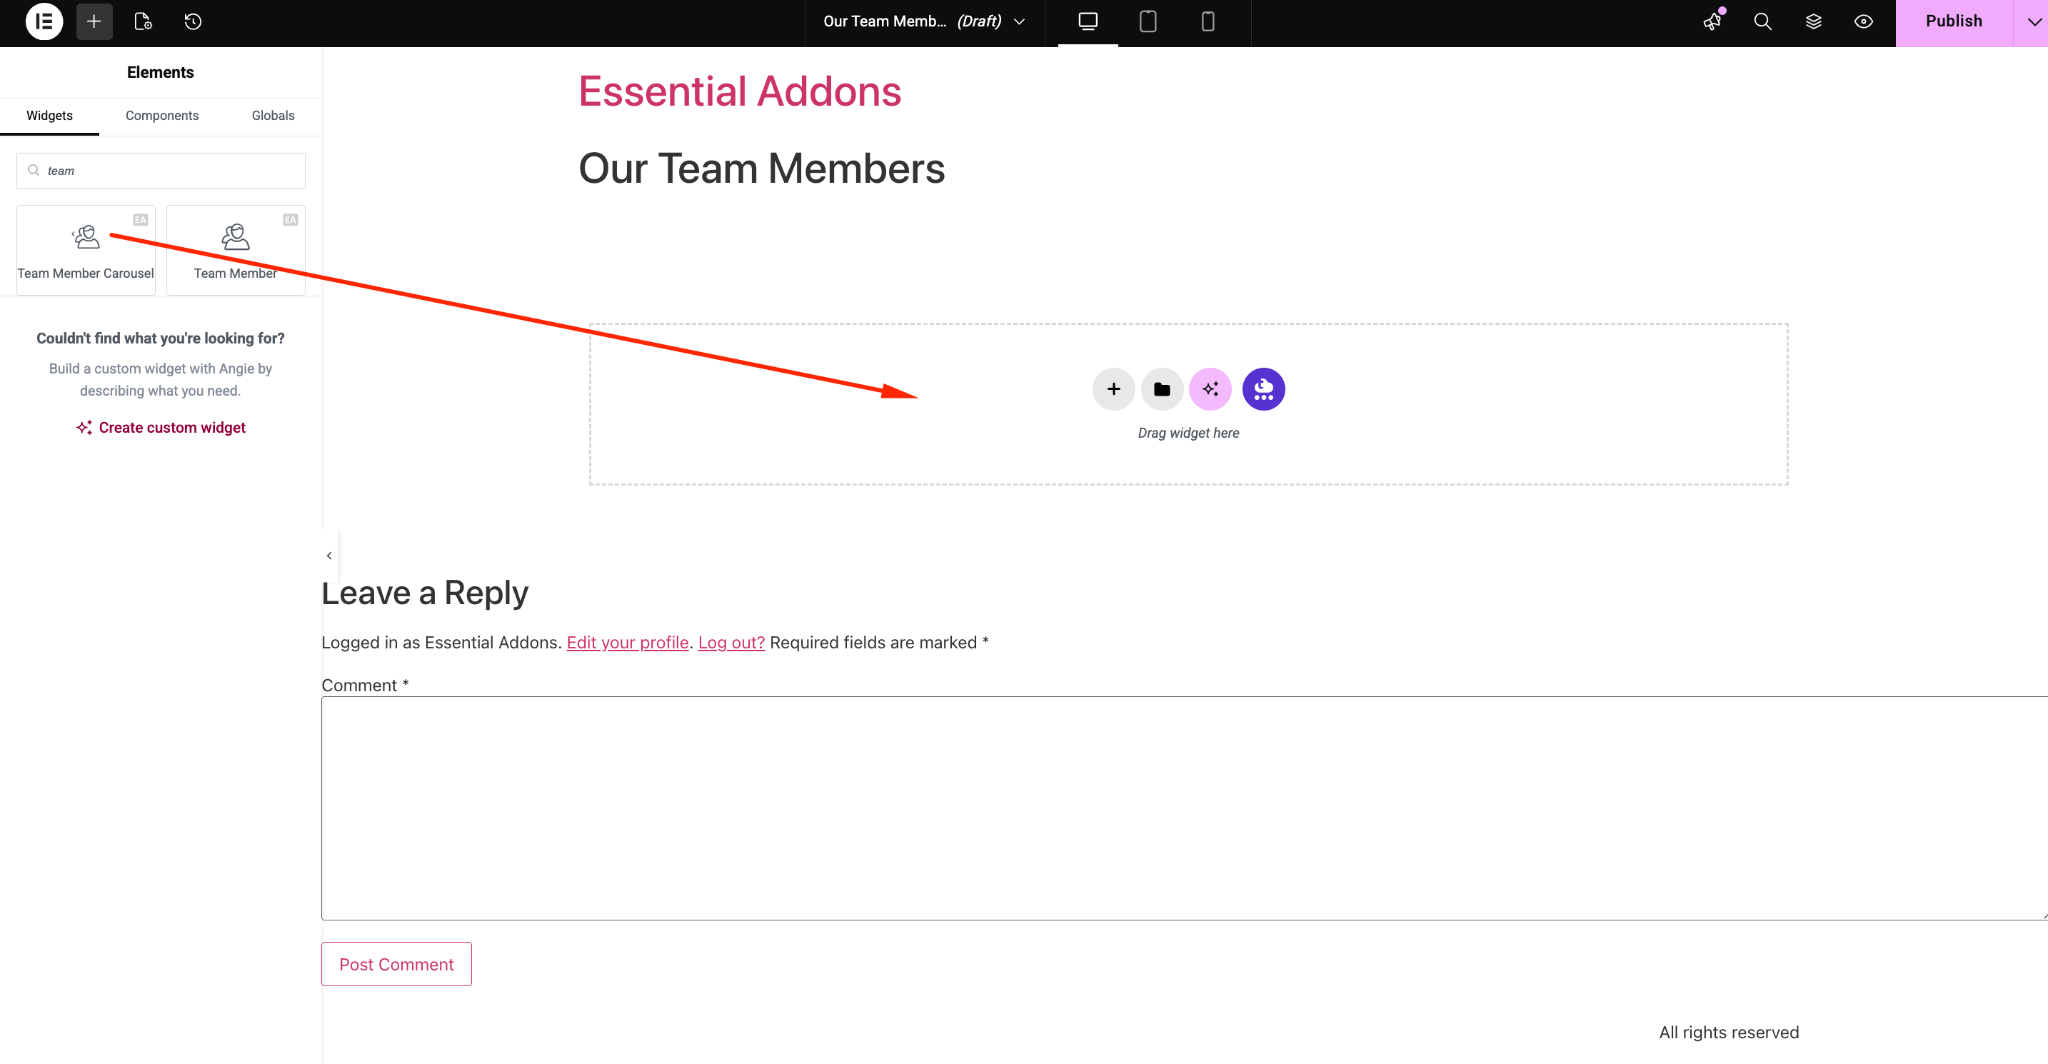Image resolution: width=2048 pixels, height=1064 pixels.
Task: Open the Structure layers icon
Action: (x=1813, y=21)
